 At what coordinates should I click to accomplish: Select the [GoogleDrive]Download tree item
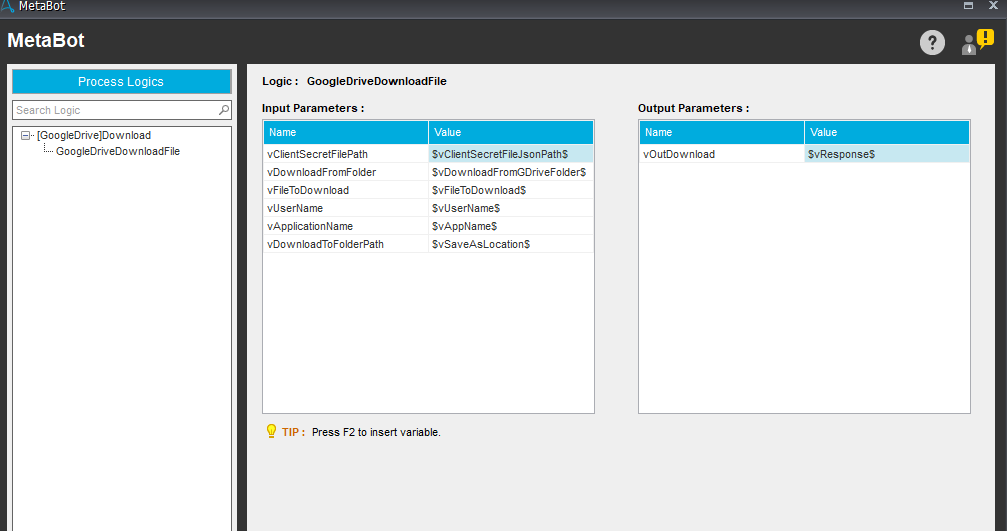(x=94, y=135)
